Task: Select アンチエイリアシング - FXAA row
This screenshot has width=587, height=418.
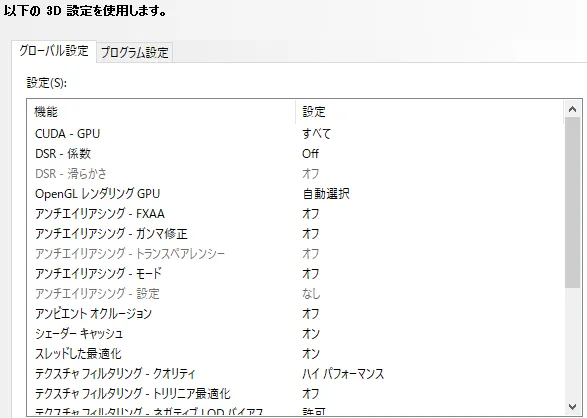Action: coord(295,214)
